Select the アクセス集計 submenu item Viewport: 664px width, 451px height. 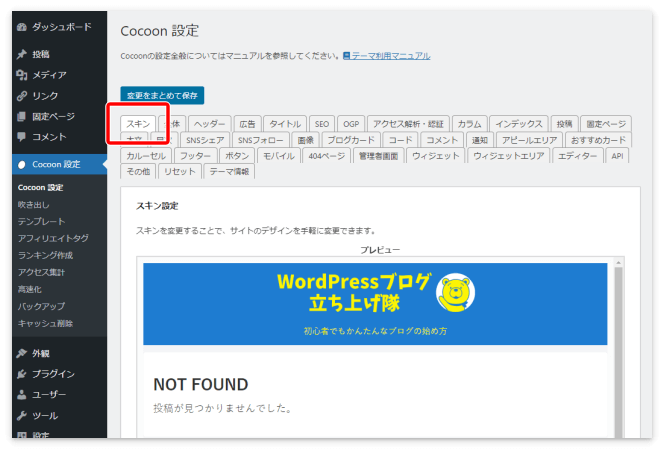coord(42,272)
